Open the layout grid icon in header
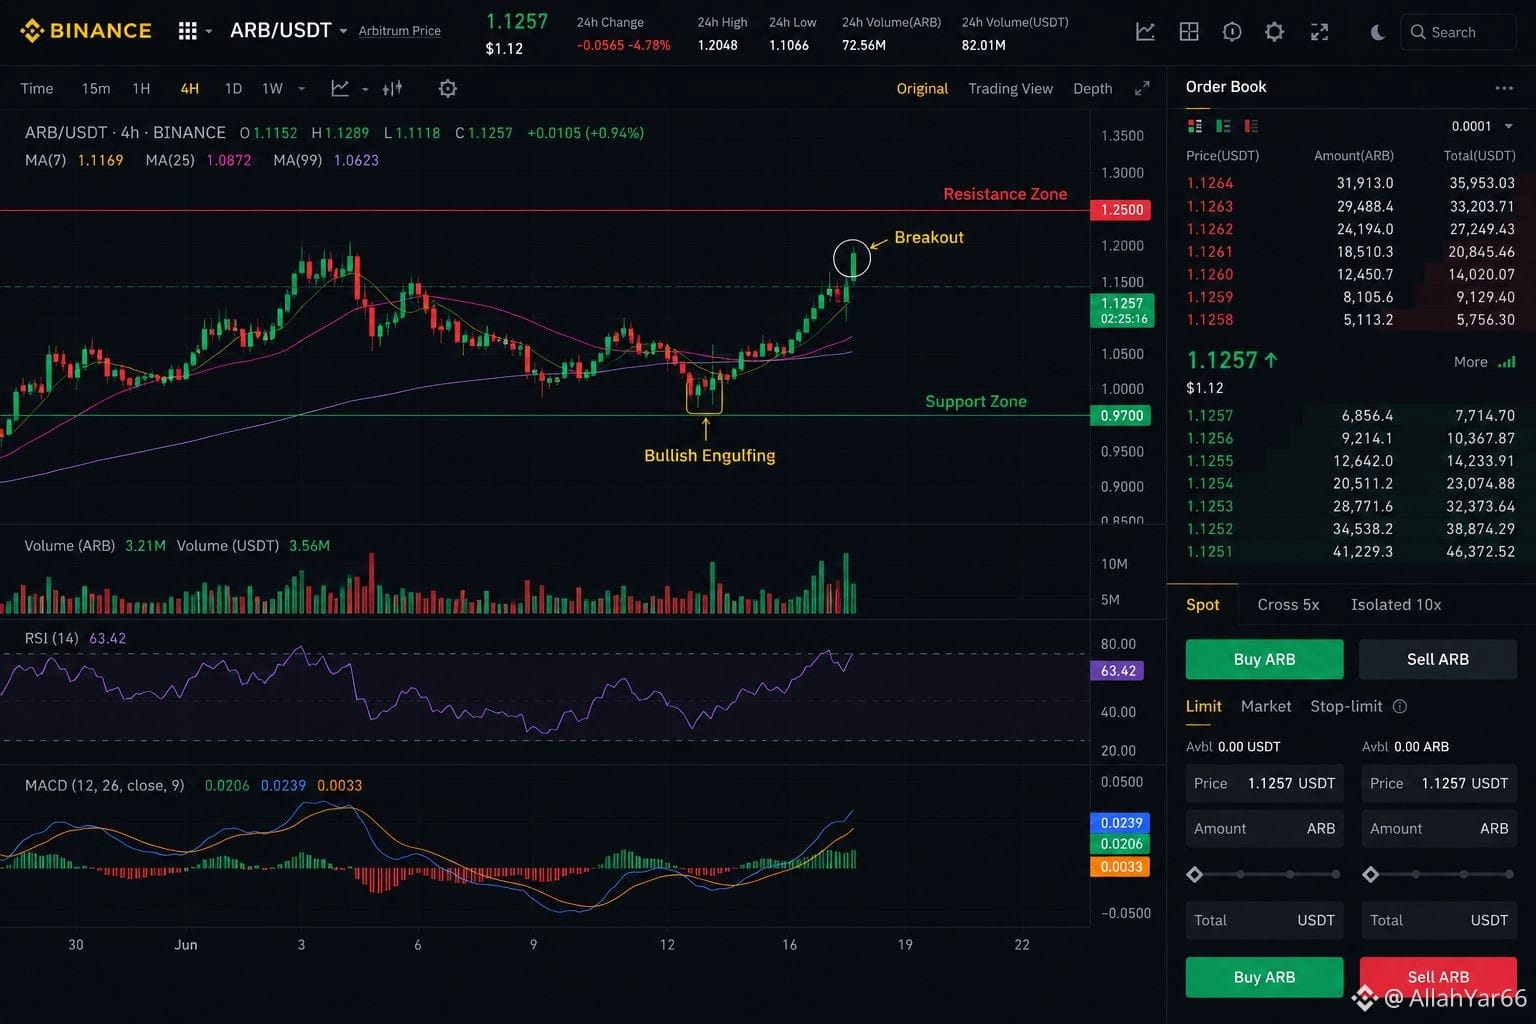 (x=1189, y=32)
